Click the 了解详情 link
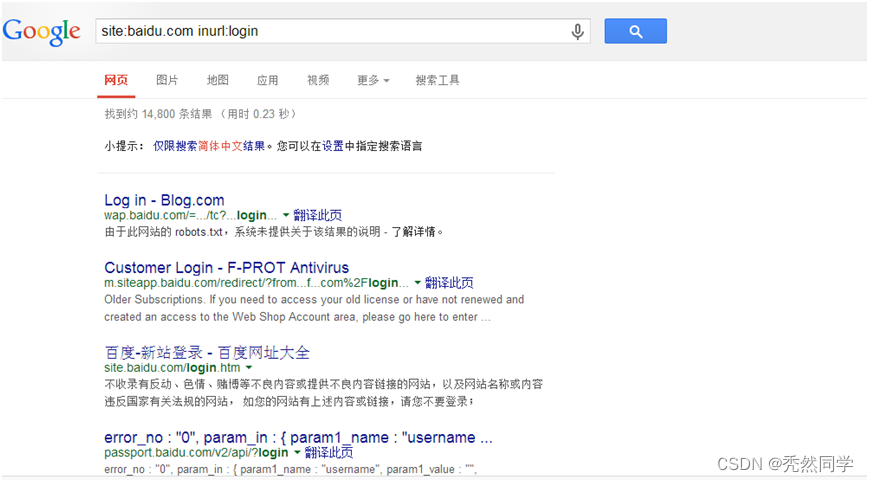 (413, 232)
